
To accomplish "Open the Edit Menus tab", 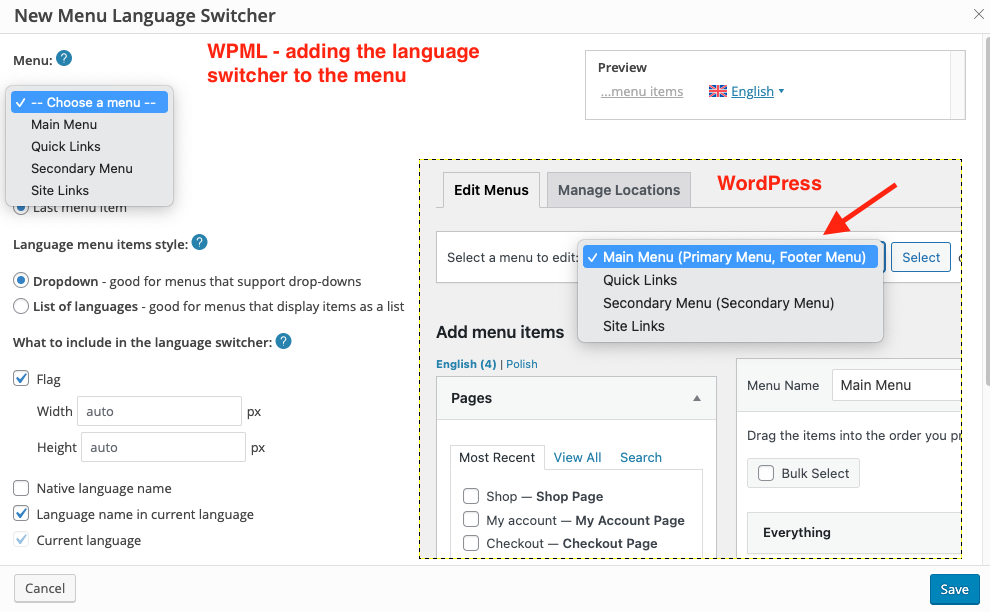I will coord(491,190).
